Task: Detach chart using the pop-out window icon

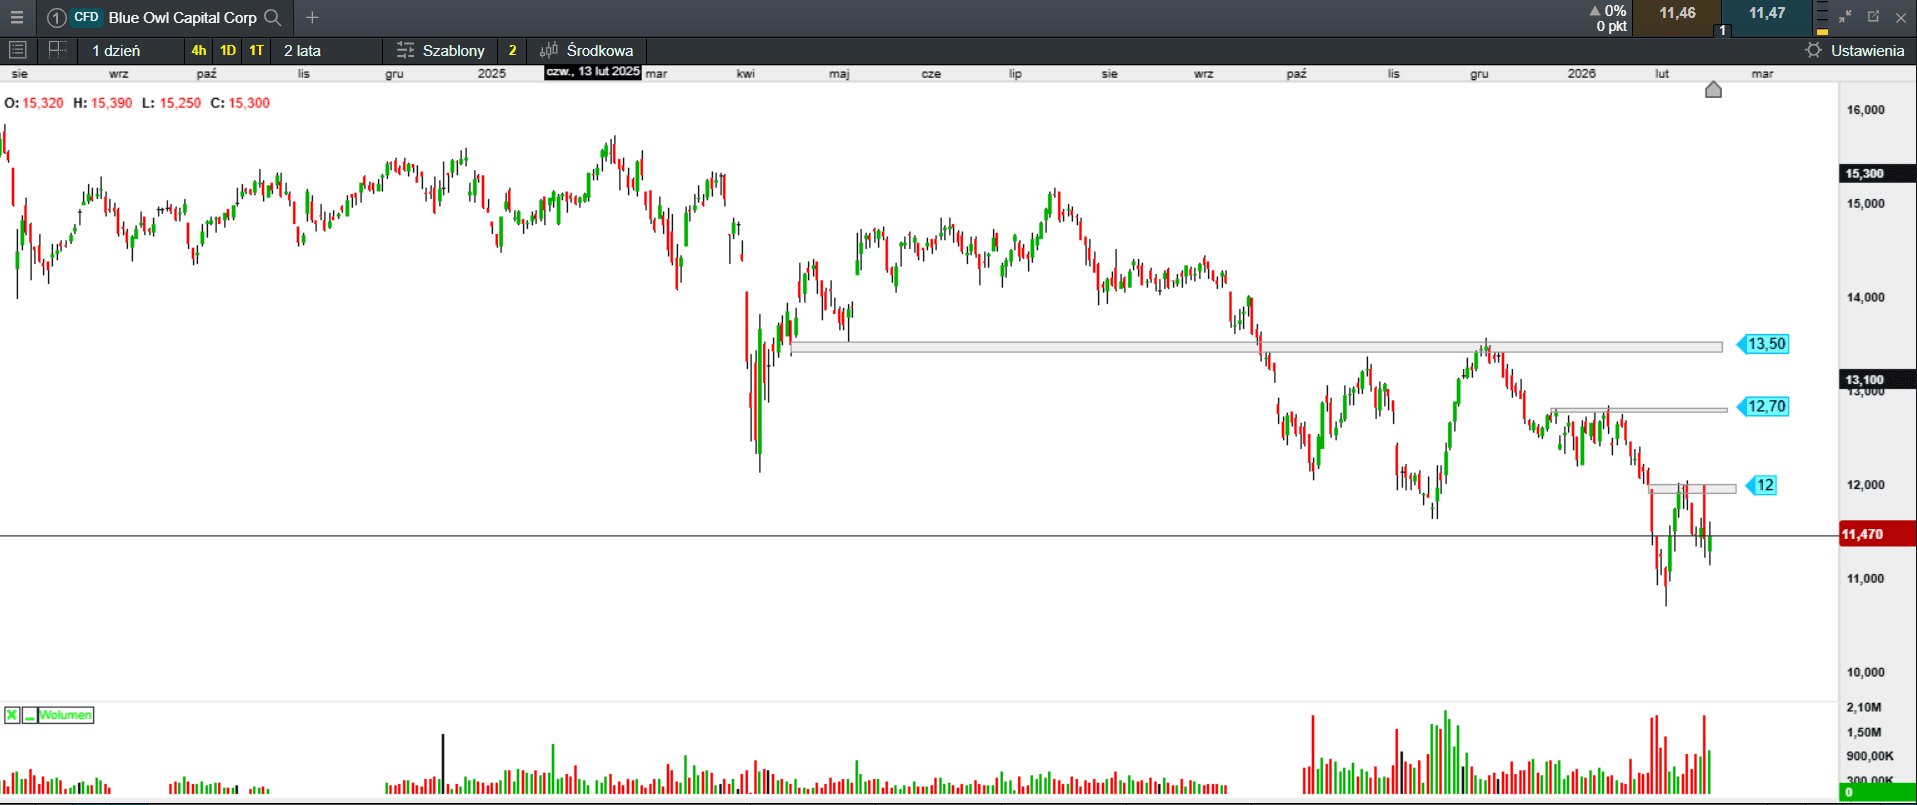Action: tap(1873, 17)
